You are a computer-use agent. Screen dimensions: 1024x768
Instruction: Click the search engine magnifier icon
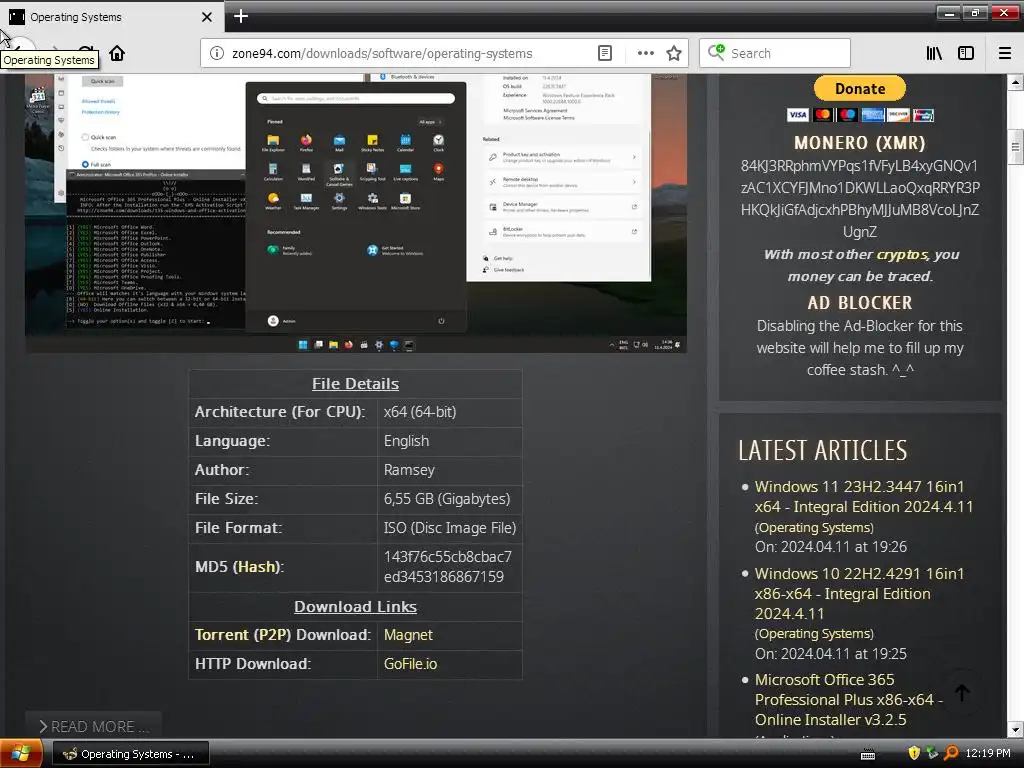tap(716, 53)
